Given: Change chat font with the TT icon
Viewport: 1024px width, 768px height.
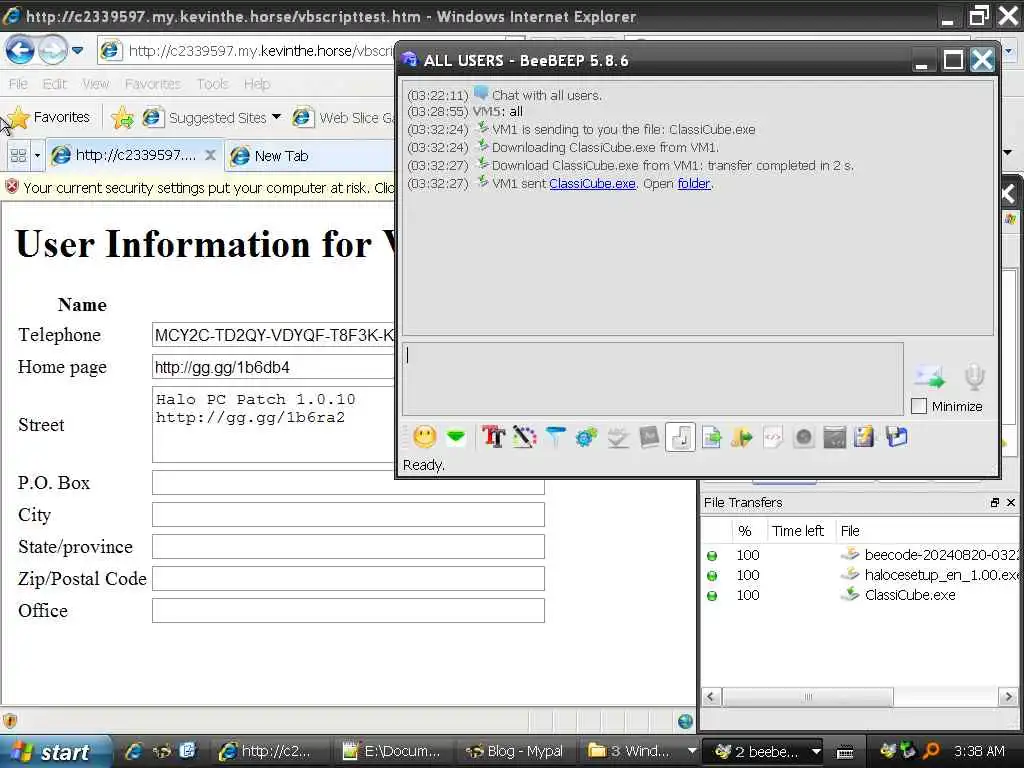Looking at the screenshot, I should point(493,437).
